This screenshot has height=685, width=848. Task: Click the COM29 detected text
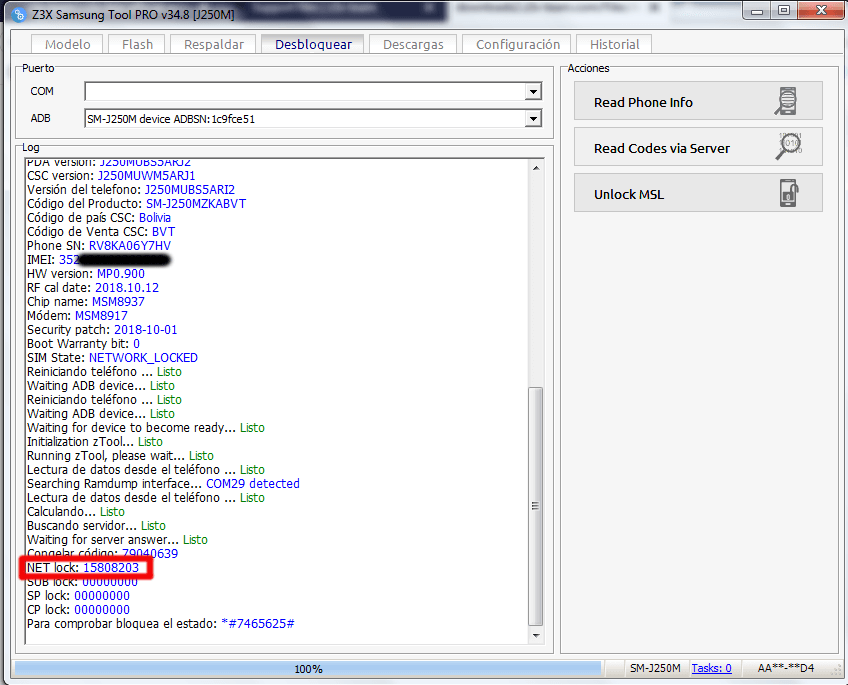[x=253, y=484]
